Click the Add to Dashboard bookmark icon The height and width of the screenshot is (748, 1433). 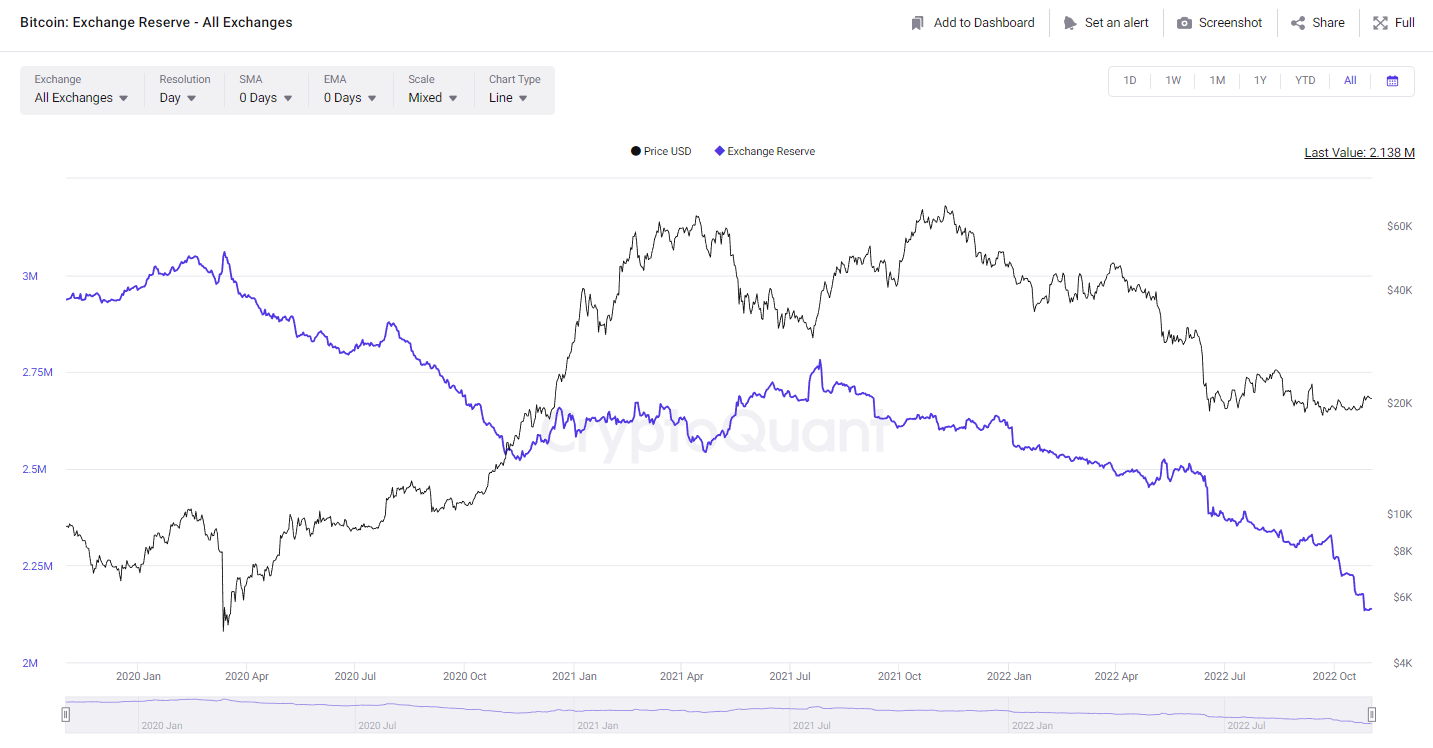pos(917,23)
